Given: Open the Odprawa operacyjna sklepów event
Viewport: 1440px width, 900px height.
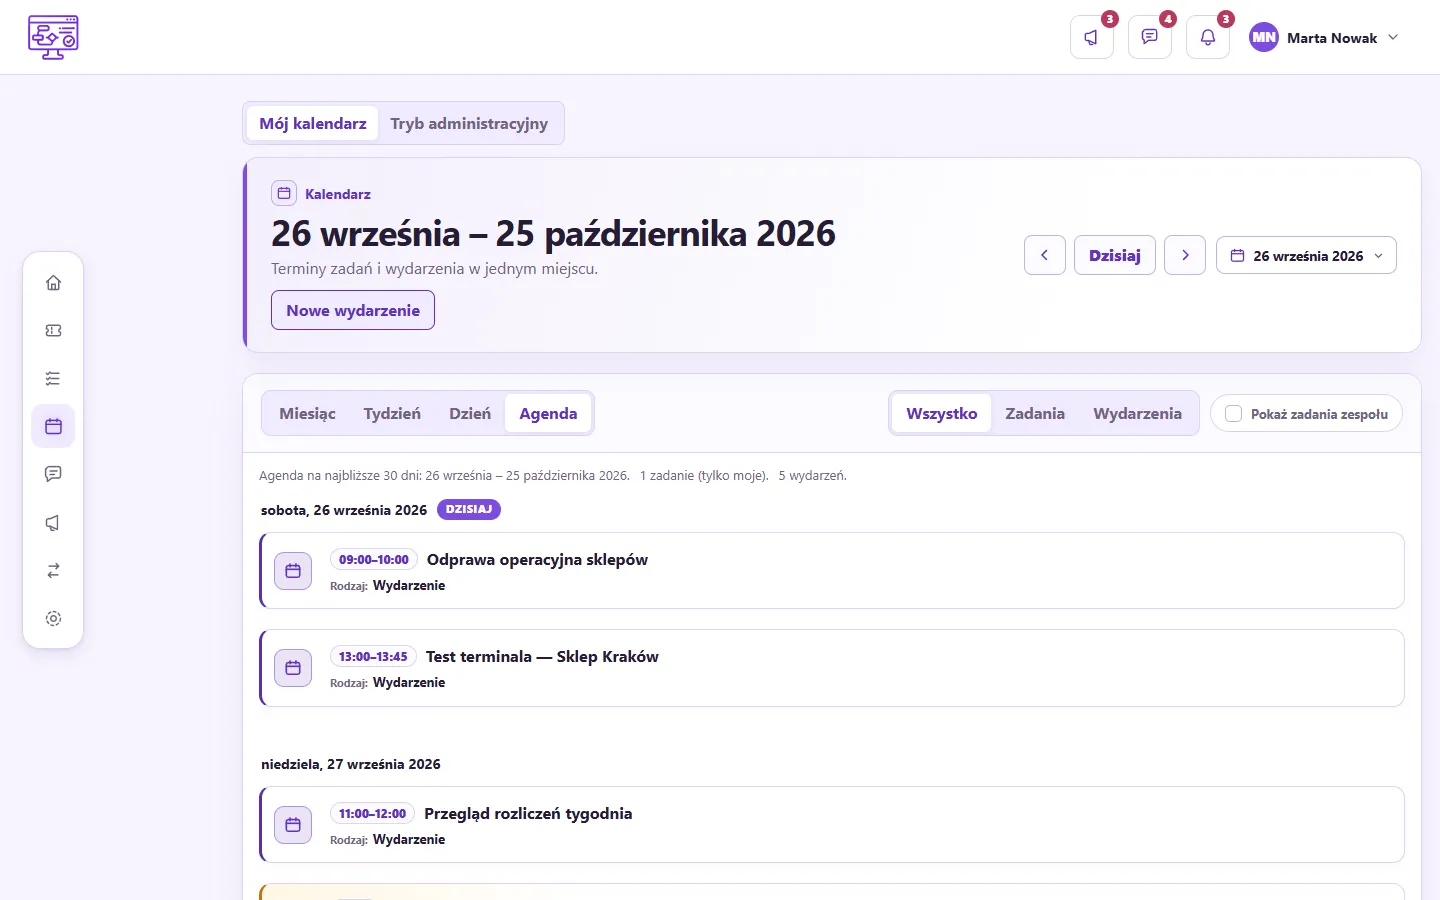Looking at the screenshot, I should click(x=832, y=571).
